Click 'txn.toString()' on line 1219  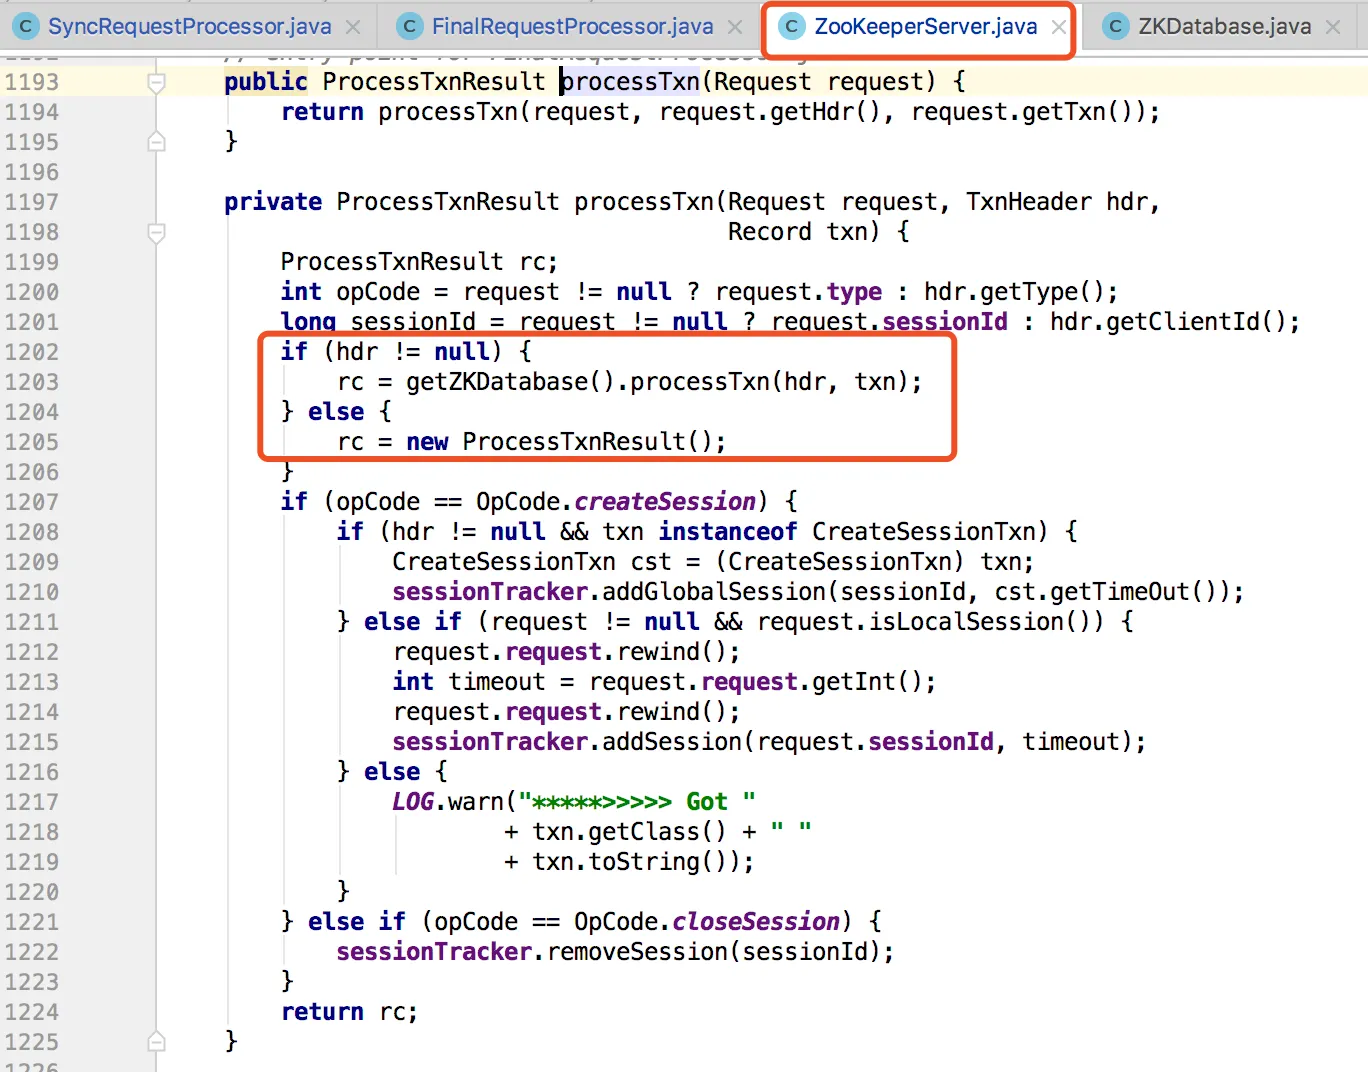click(x=636, y=862)
